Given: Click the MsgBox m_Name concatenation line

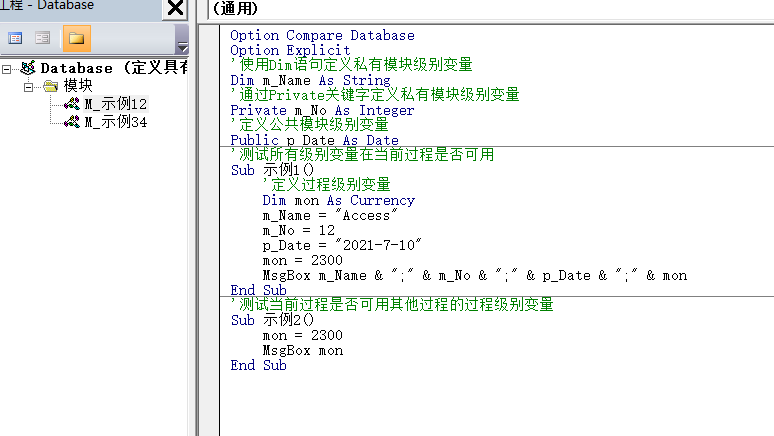Looking at the screenshot, I should pyautogui.click(x=475, y=276).
